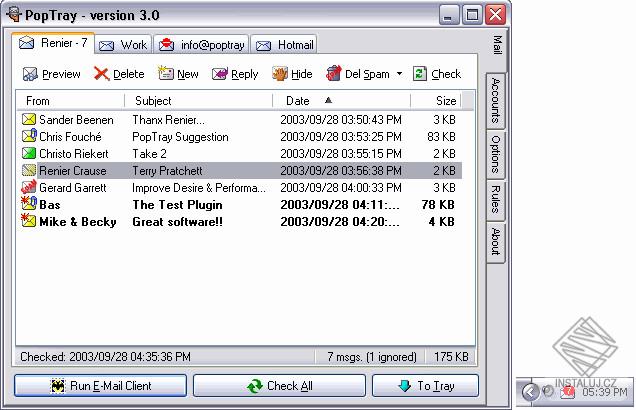Click the 78 KB size cell
Image resolution: width=636 pixels, height=410 pixels.
click(438, 205)
